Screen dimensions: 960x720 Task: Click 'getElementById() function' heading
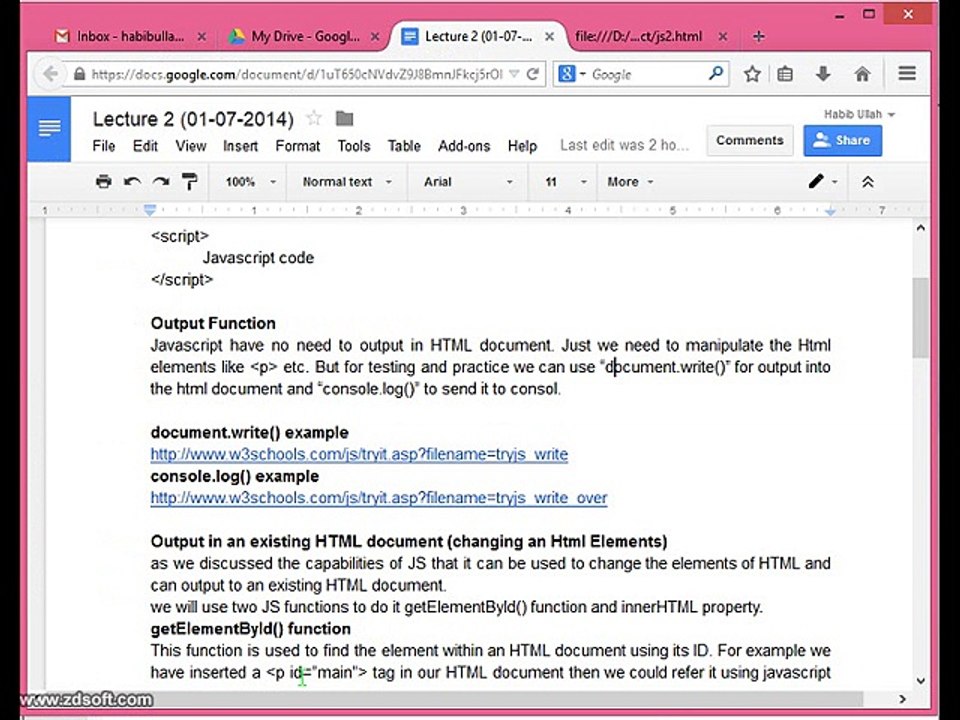point(251,629)
